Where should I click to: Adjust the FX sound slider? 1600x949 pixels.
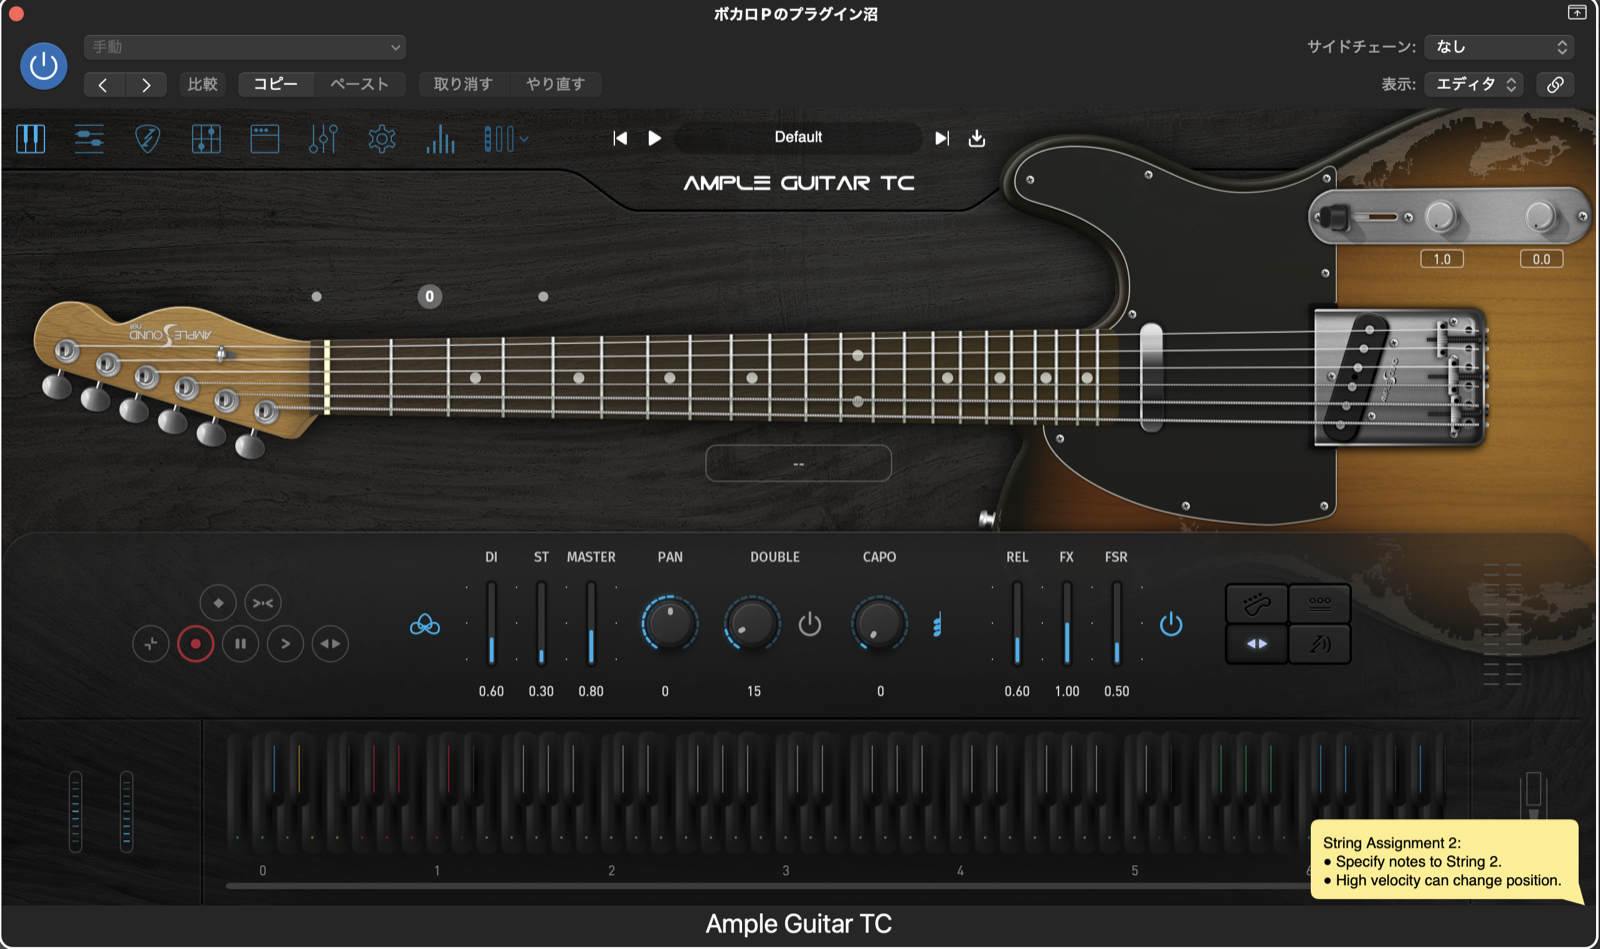[1067, 623]
